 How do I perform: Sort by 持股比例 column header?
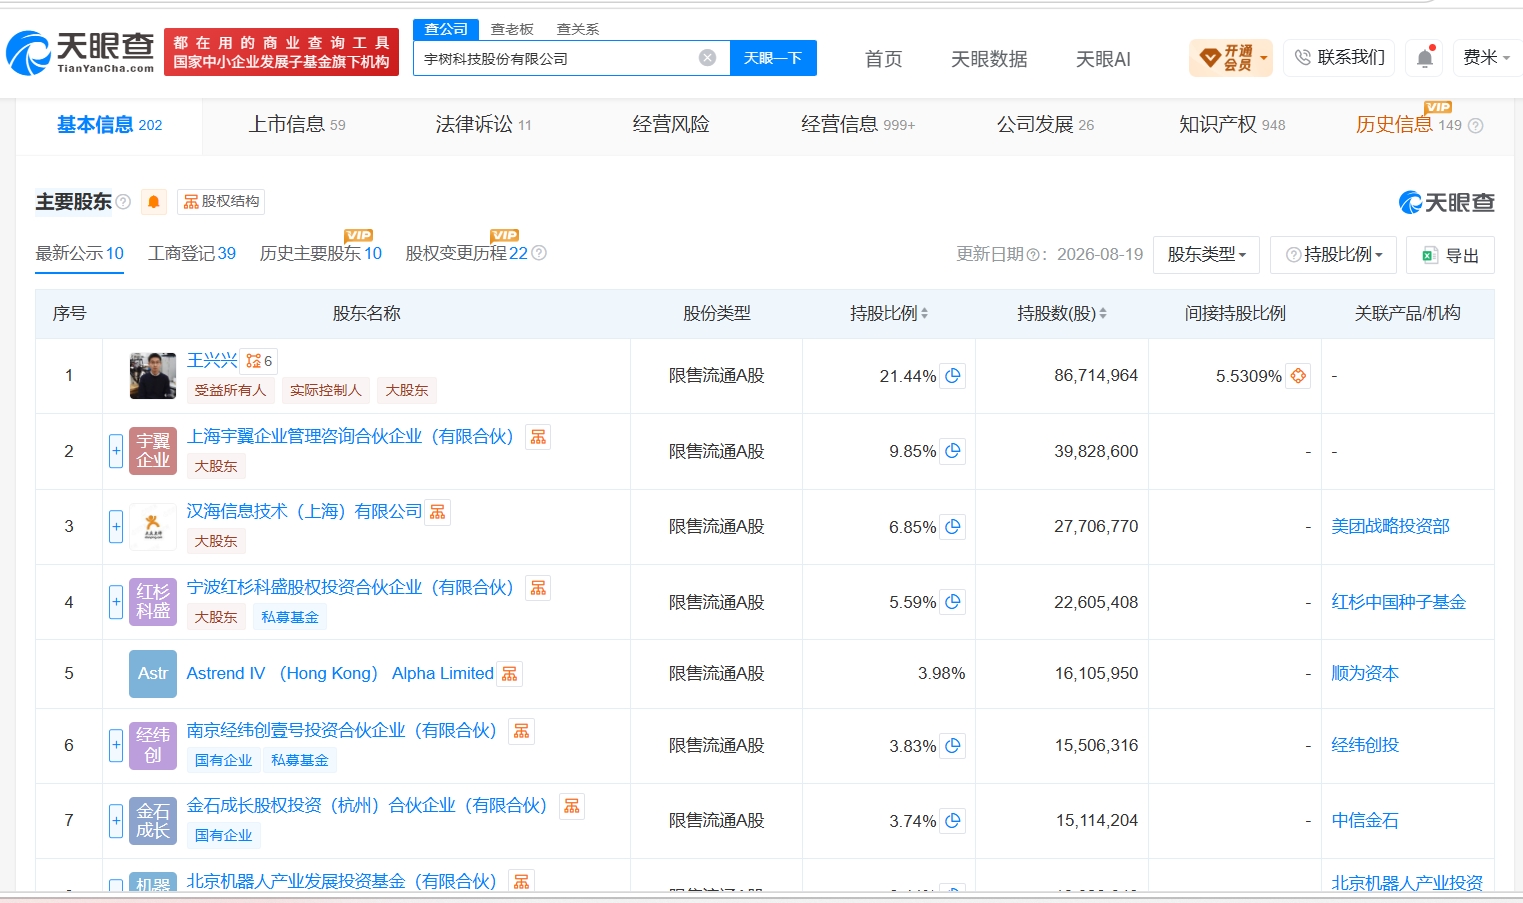pyautogui.click(x=889, y=314)
